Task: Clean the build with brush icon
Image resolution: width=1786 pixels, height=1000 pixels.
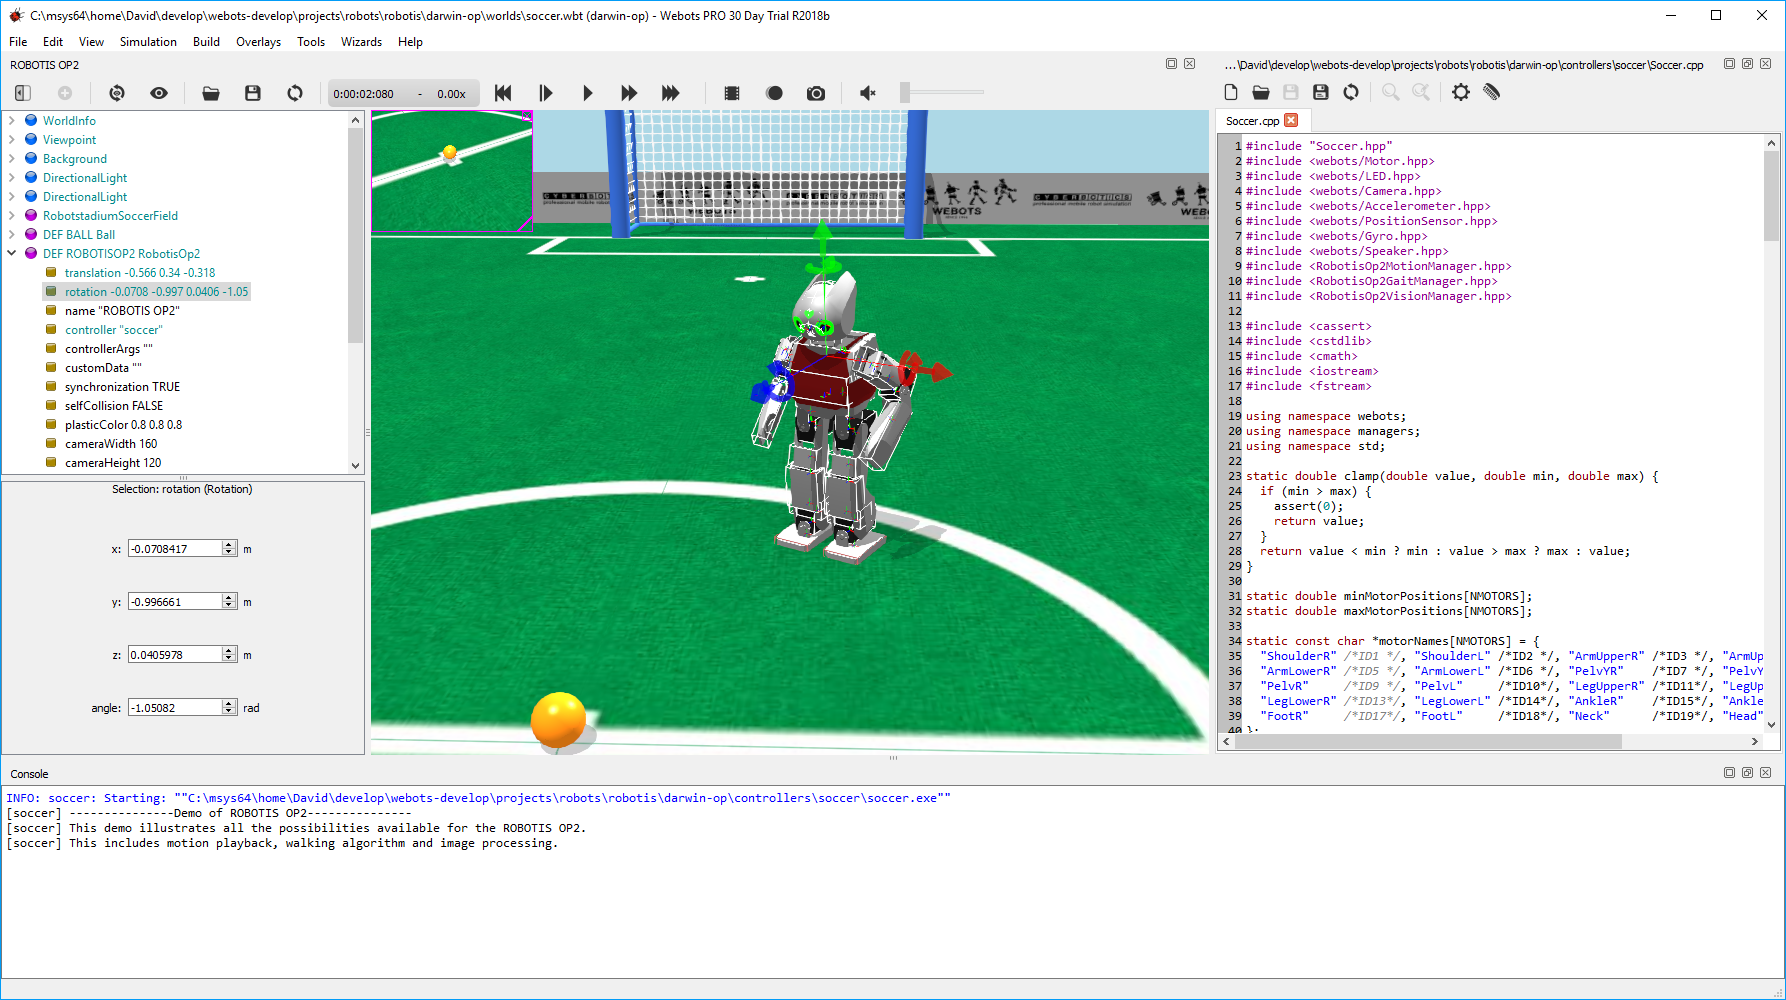Action: (1491, 92)
